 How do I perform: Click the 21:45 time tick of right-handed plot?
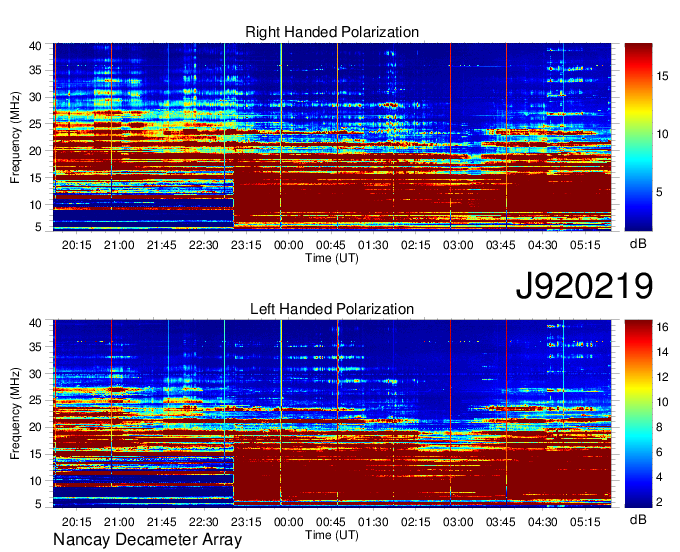click(x=161, y=245)
